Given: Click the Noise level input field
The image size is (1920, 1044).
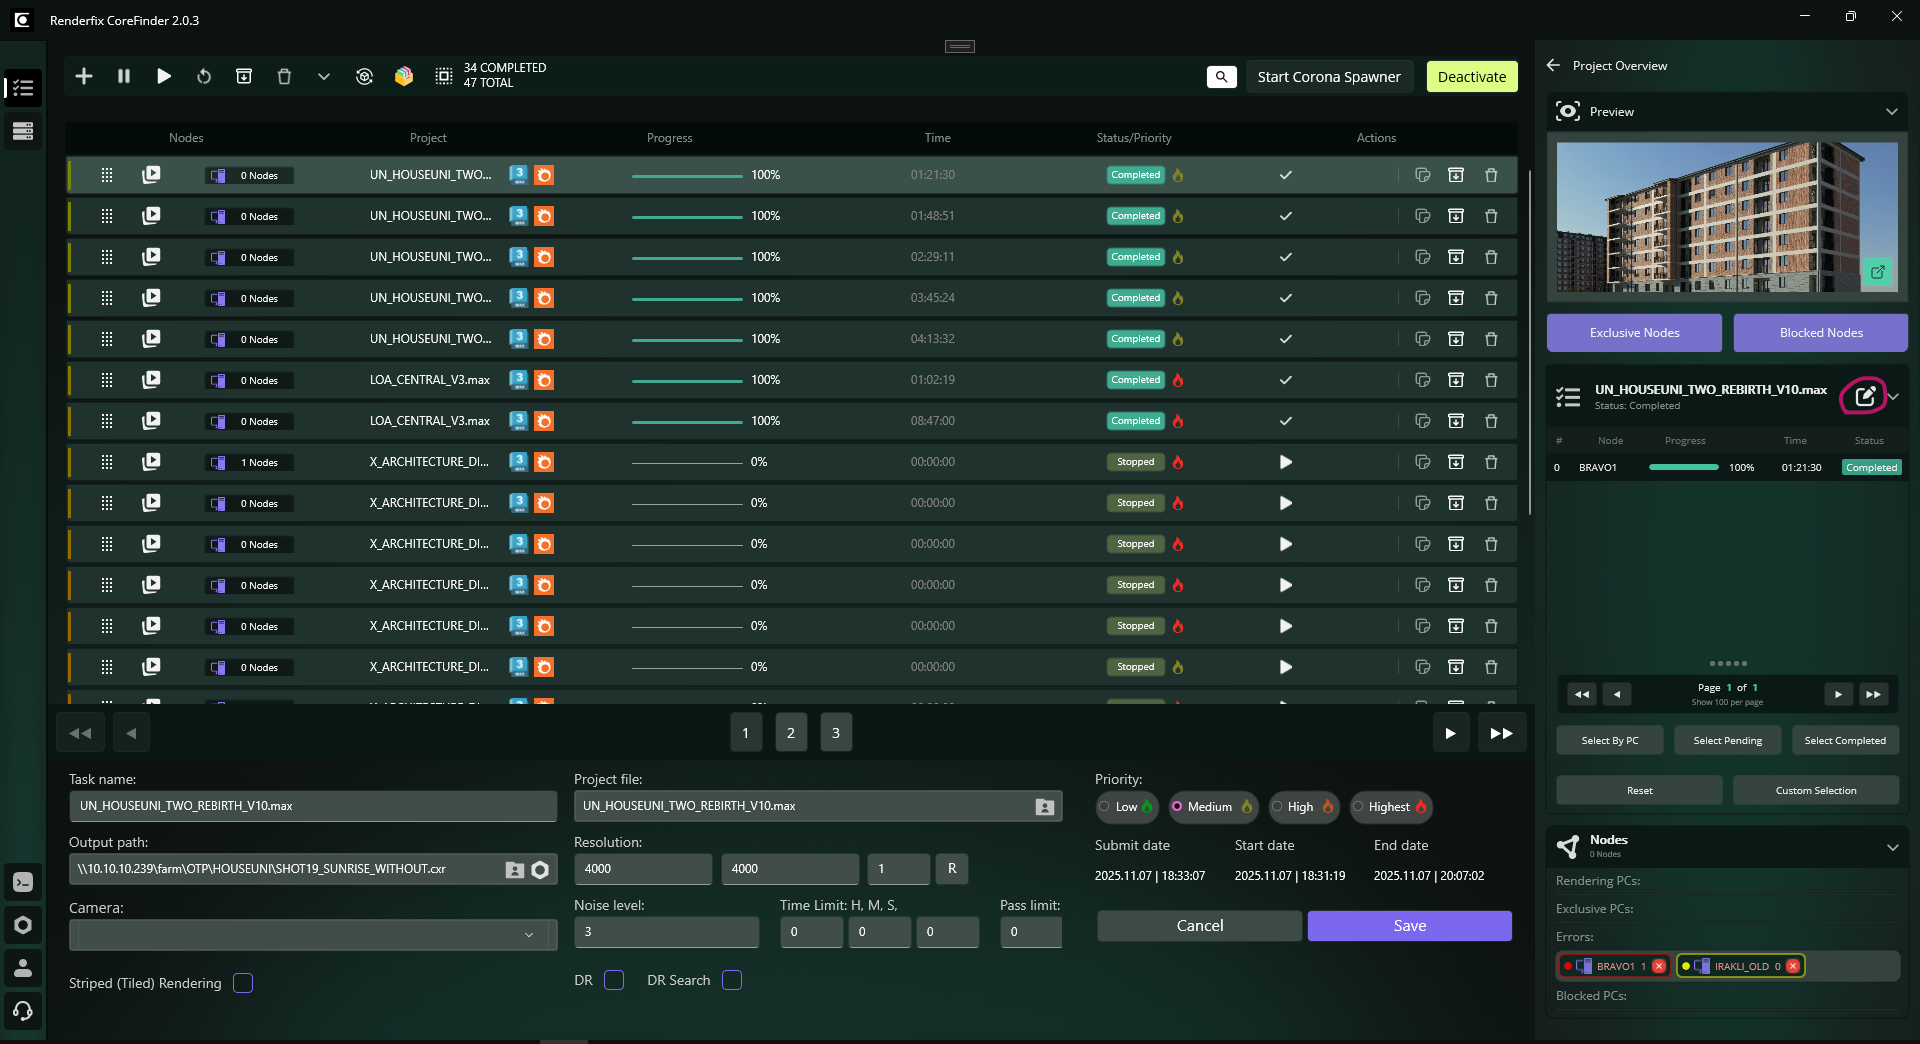Looking at the screenshot, I should 666,932.
